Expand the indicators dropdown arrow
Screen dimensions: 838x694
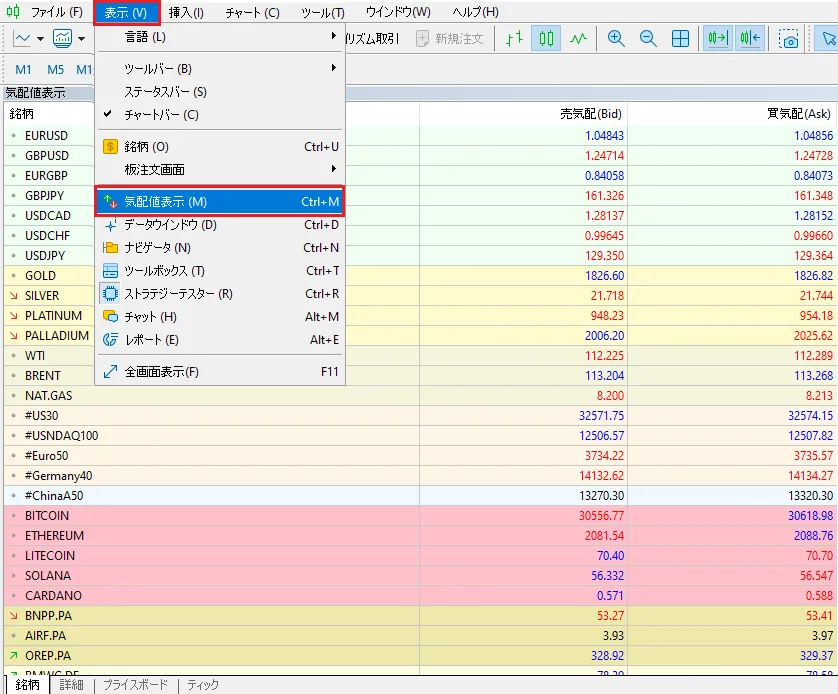[81, 38]
